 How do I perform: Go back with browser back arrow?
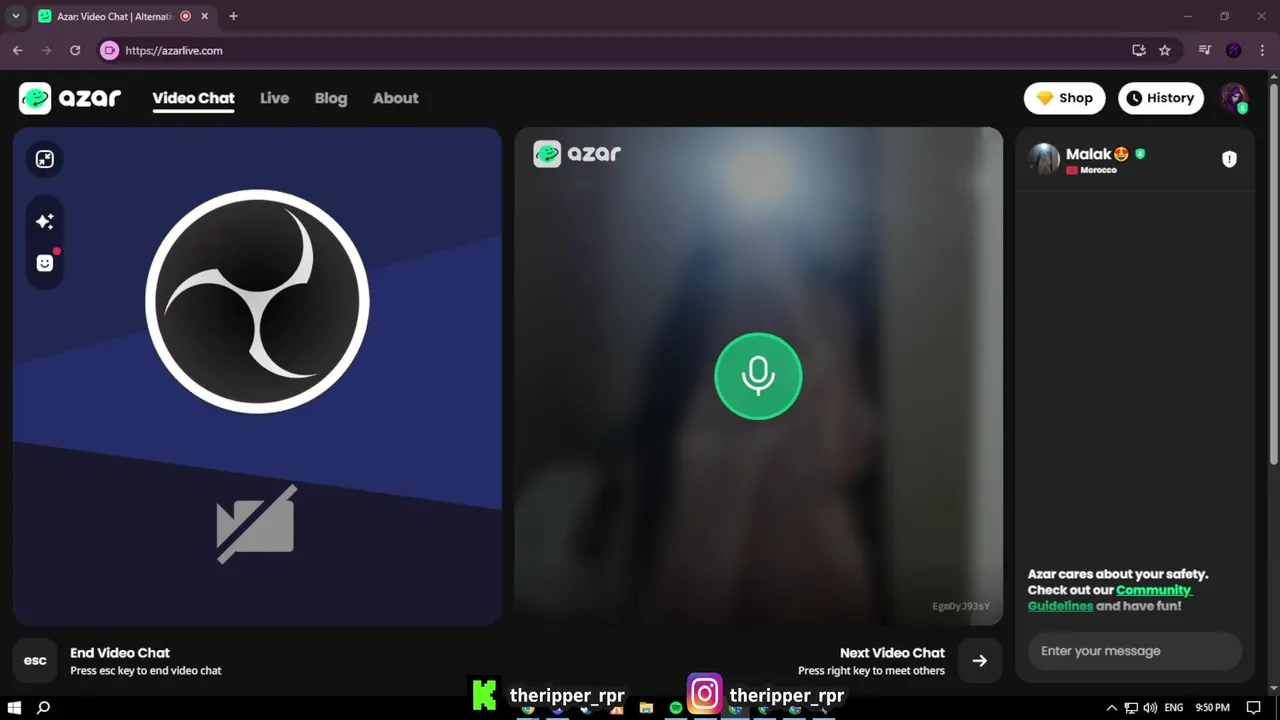(x=18, y=50)
